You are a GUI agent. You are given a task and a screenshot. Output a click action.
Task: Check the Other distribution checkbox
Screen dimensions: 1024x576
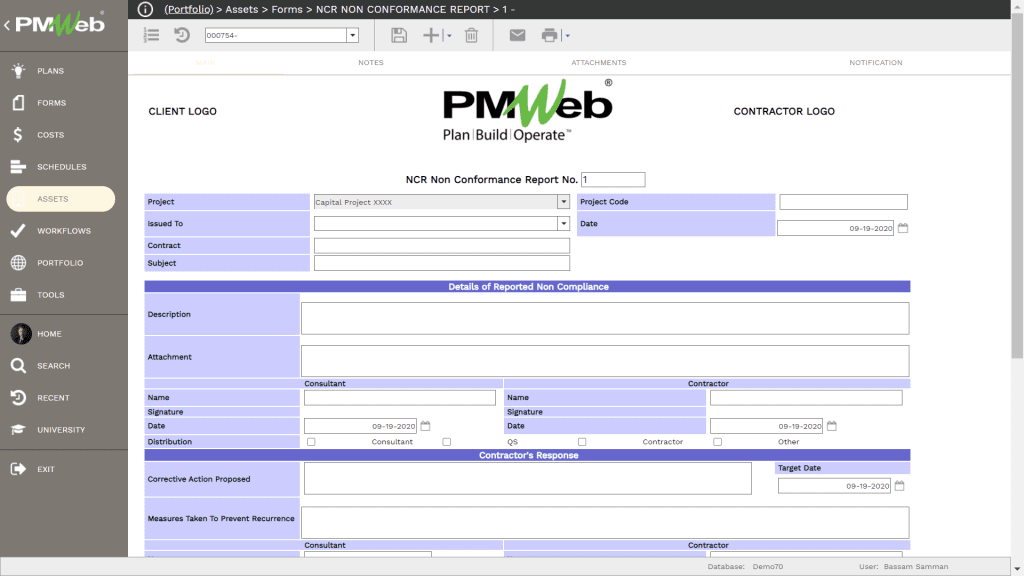click(x=718, y=442)
